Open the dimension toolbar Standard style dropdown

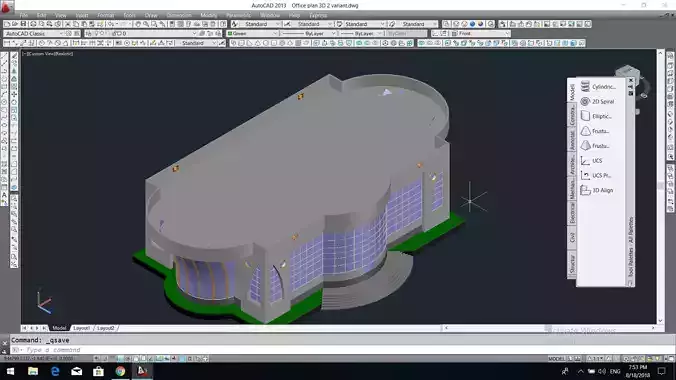pyautogui.click(x=197, y=43)
